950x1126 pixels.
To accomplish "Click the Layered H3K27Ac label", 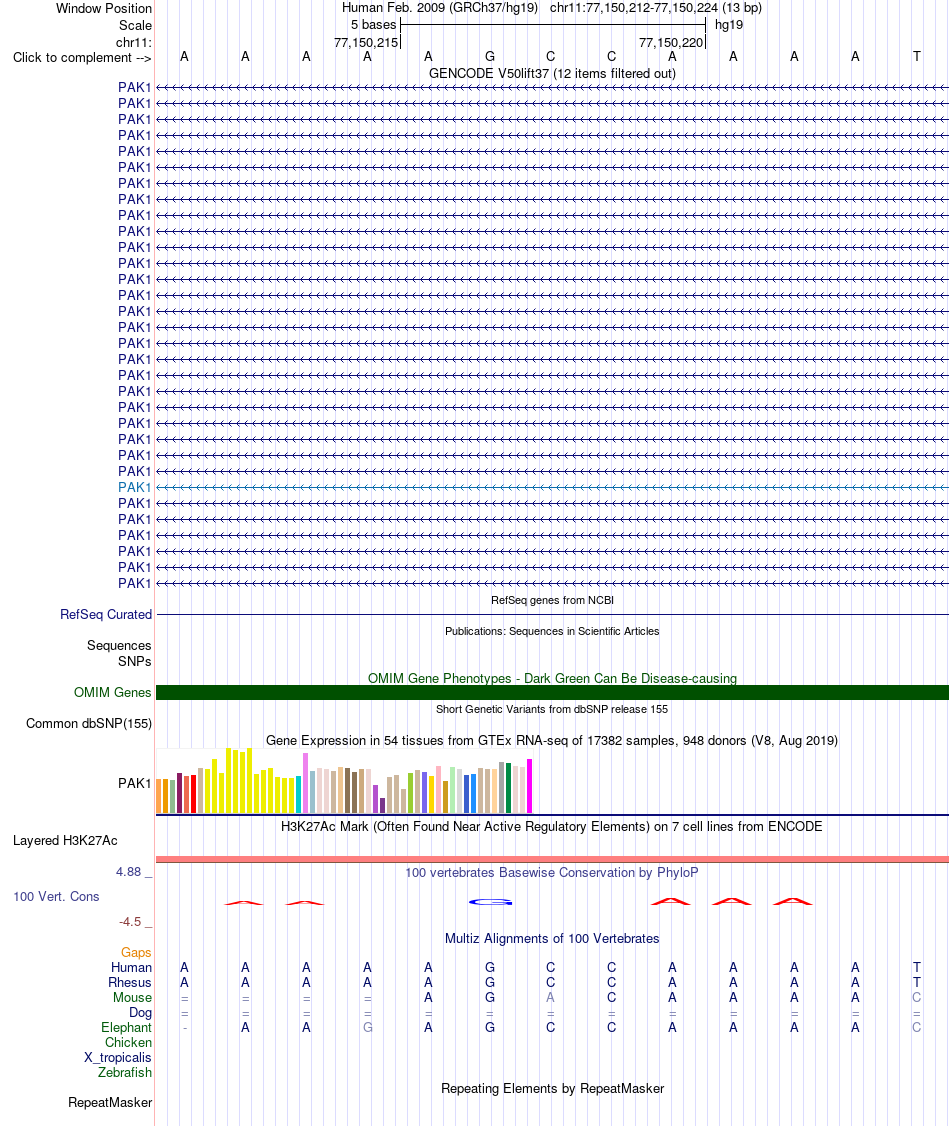I will (65, 841).
